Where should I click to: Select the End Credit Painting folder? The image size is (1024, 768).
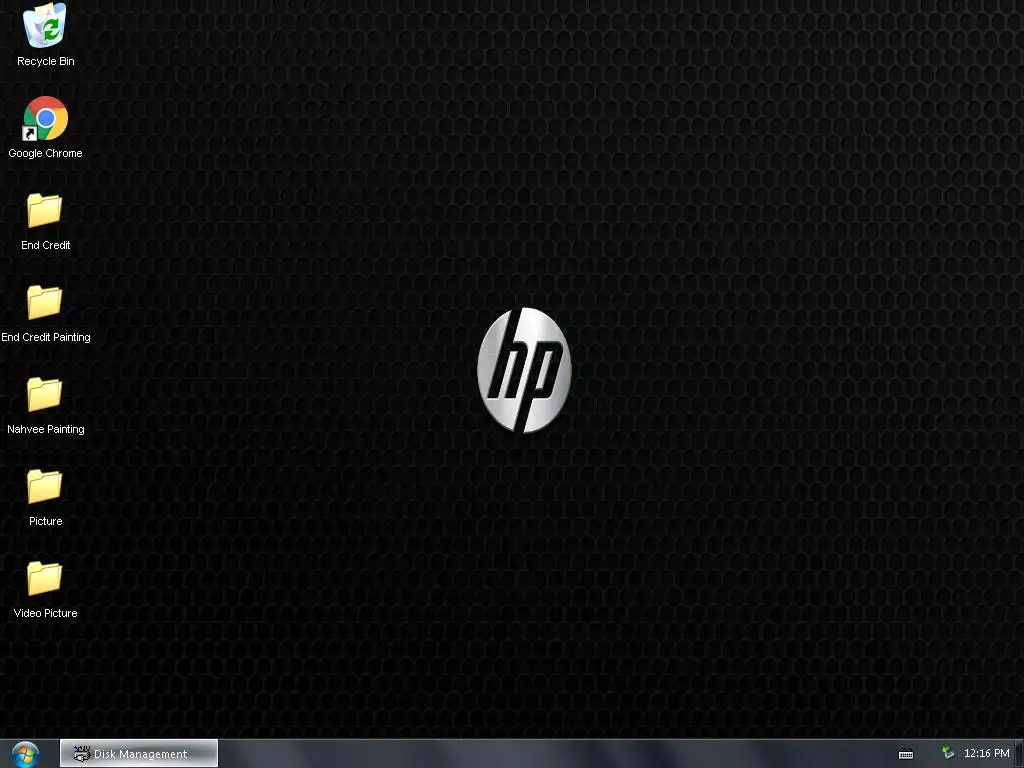pyautogui.click(x=44, y=302)
